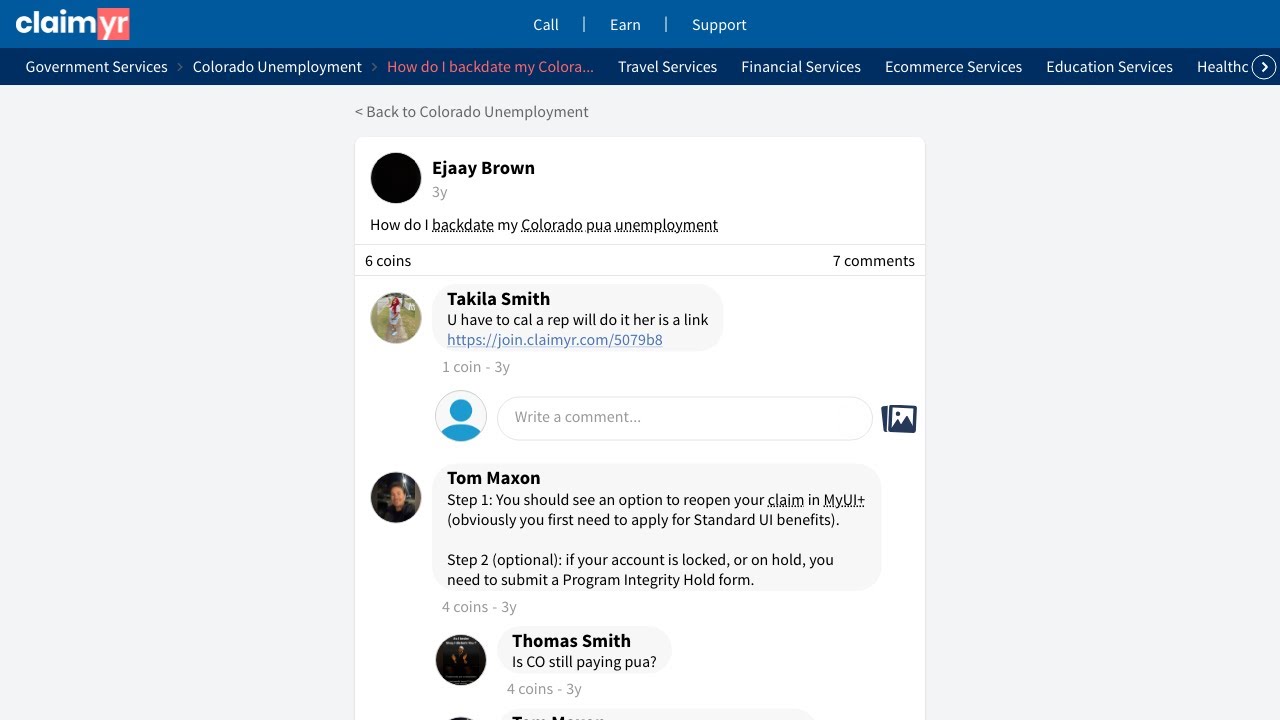Click the claimyr logo

(x=72, y=23)
